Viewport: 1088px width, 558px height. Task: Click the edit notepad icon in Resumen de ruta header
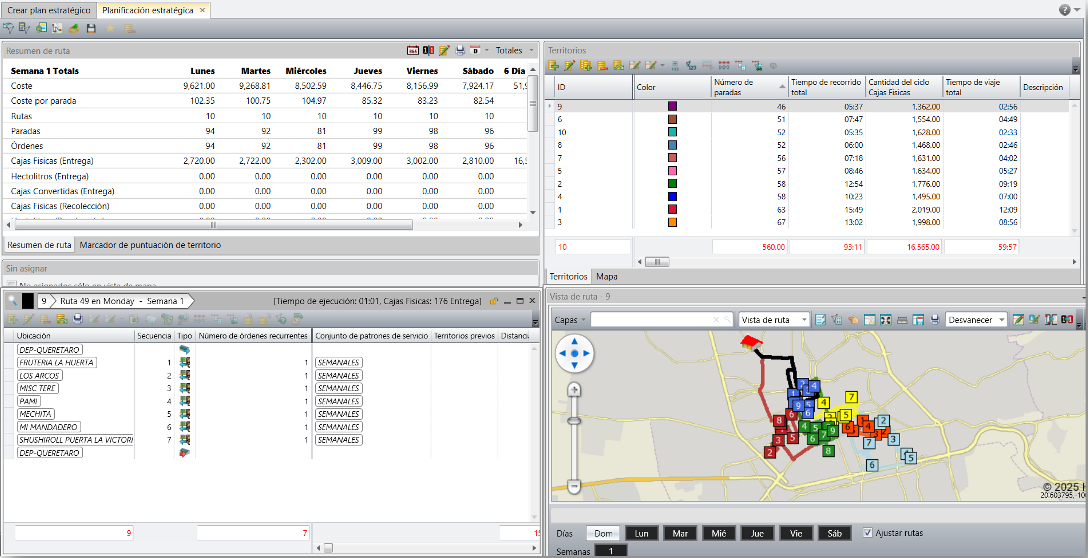click(x=444, y=51)
